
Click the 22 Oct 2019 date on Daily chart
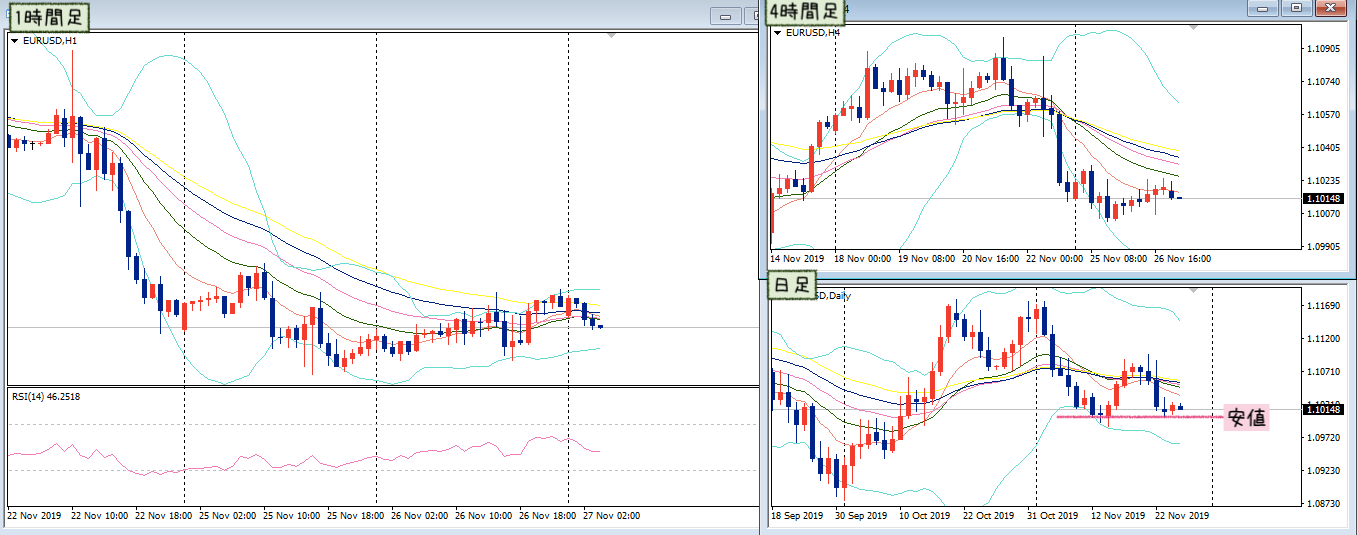point(989,516)
